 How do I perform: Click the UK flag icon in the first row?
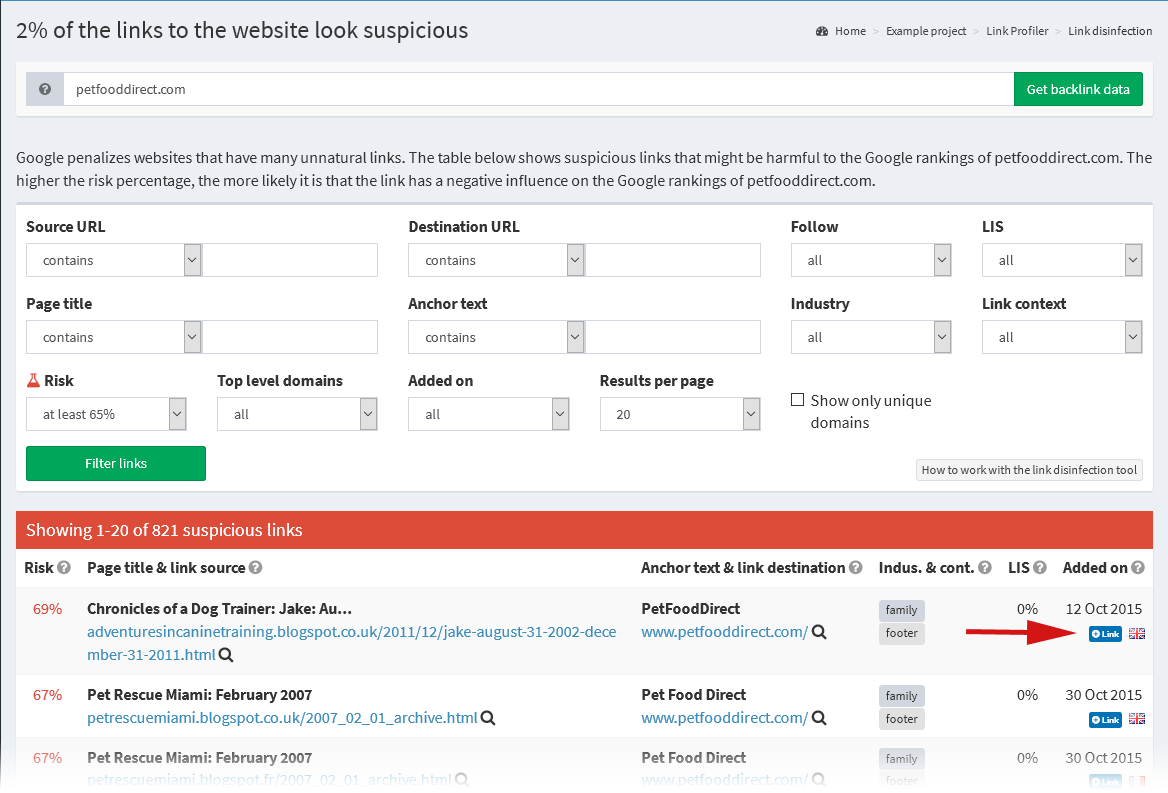(1137, 633)
